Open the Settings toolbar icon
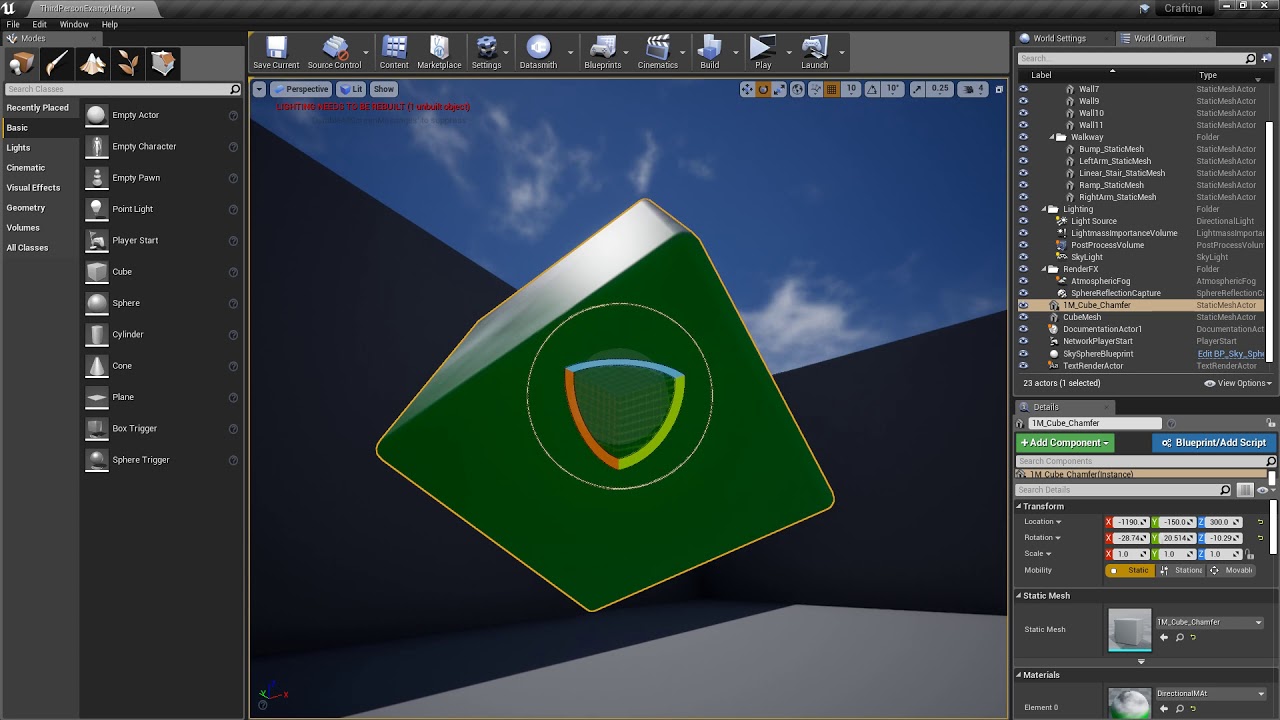Image resolution: width=1280 pixels, height=720 pixels. 486,53
